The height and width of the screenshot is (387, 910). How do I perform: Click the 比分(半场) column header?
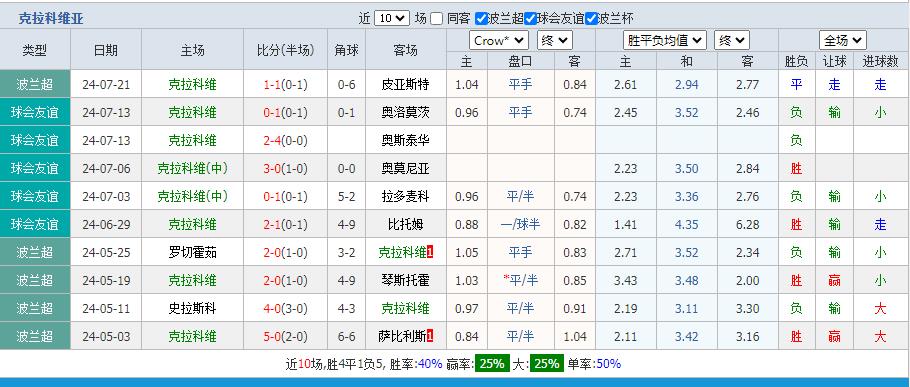click(285, 50)
